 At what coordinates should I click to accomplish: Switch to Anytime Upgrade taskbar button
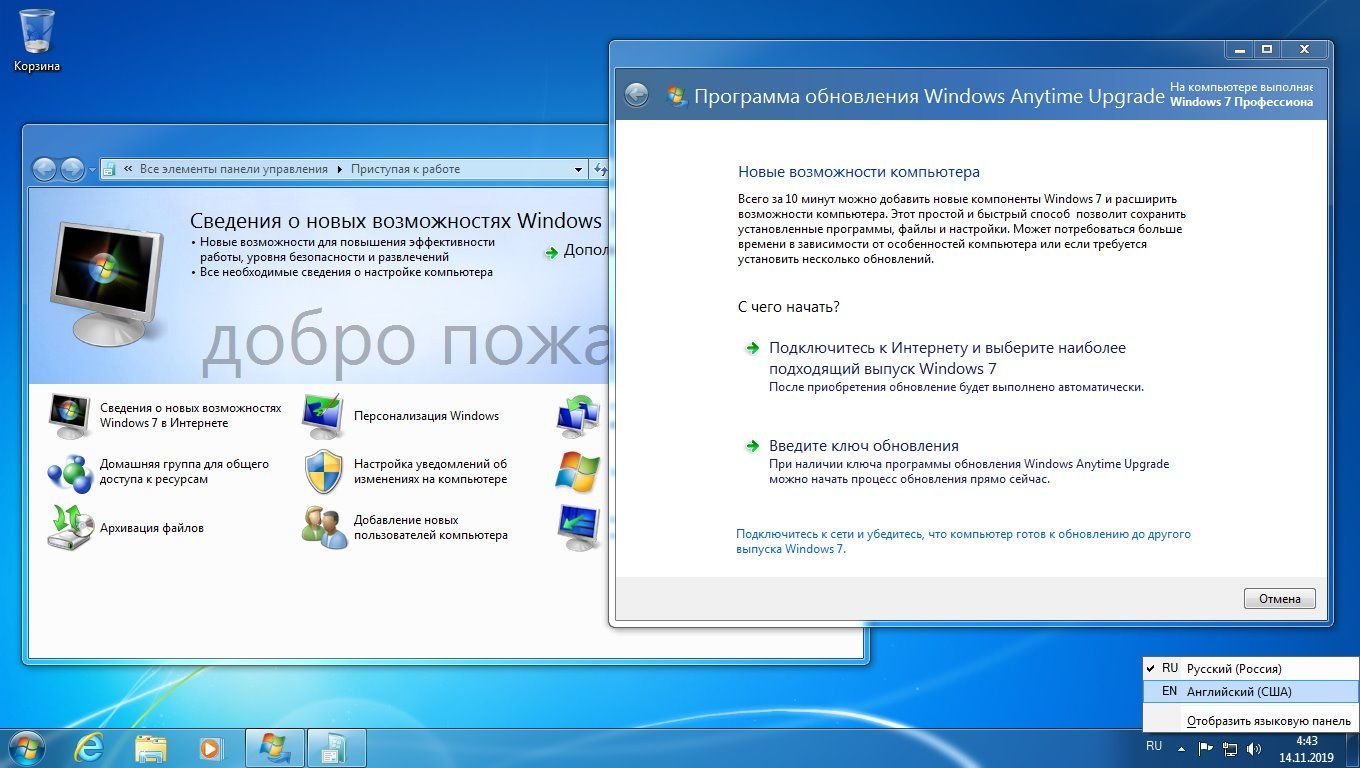pyautogui.click(x=275, y=748)
